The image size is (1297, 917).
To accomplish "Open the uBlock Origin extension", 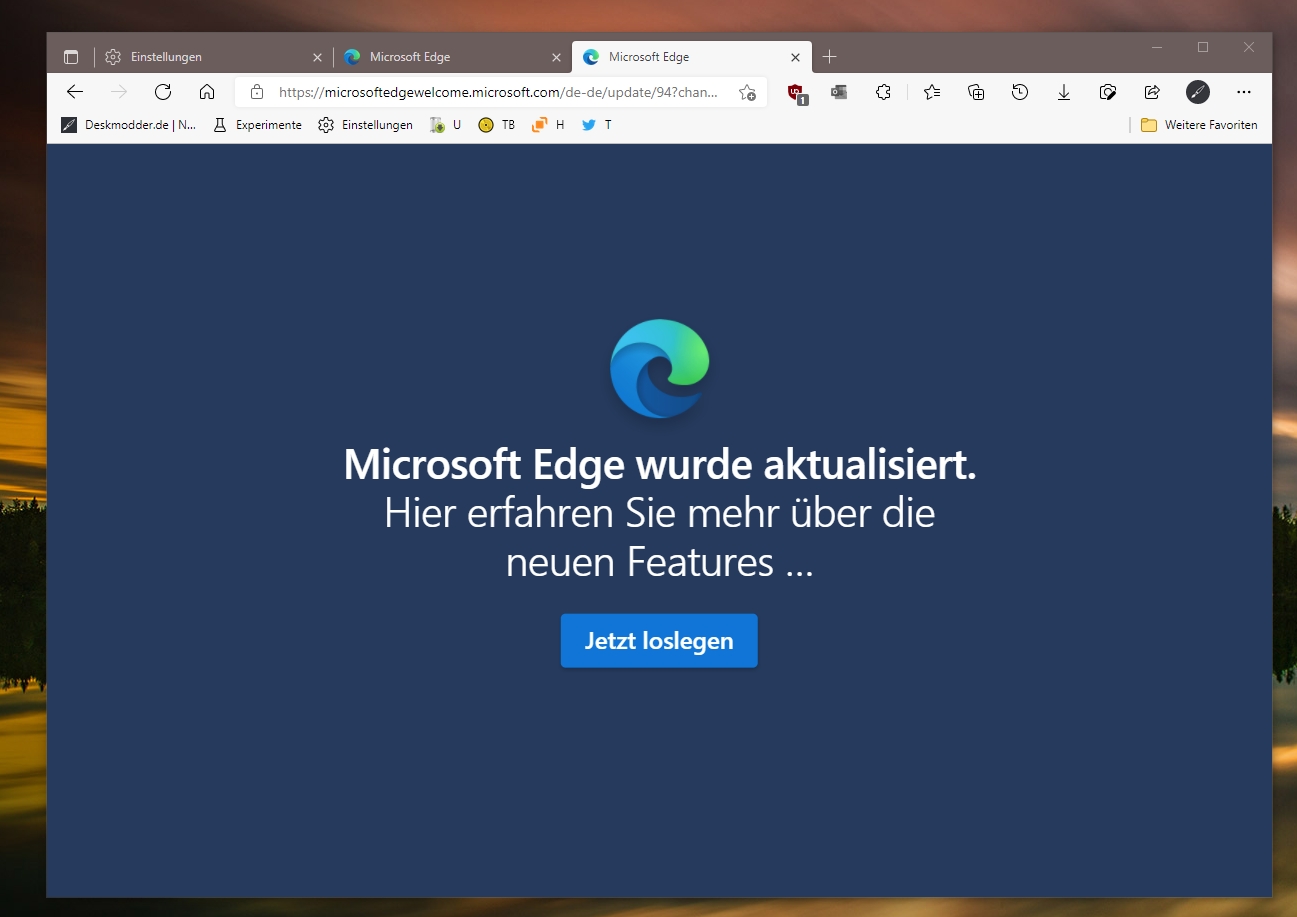I will tap(797, 93).
